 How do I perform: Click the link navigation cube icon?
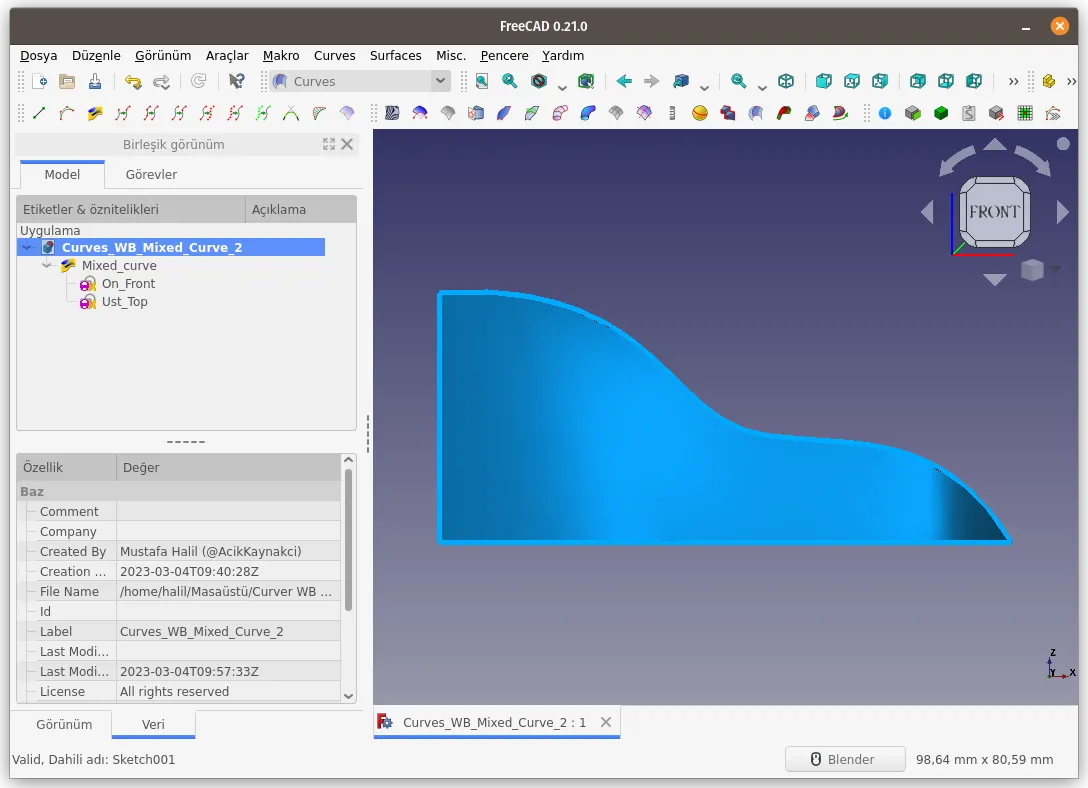(681, 81)
